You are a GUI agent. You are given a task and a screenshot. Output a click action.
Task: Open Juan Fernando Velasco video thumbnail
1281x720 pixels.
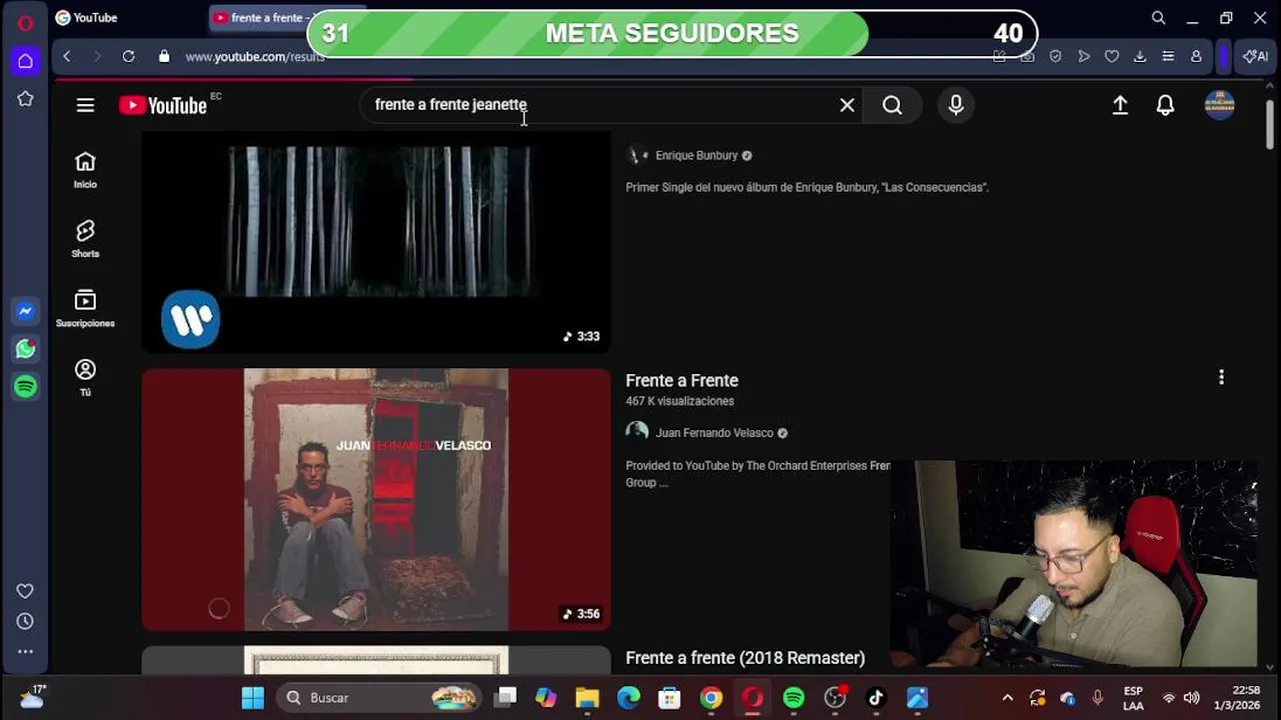376,499
